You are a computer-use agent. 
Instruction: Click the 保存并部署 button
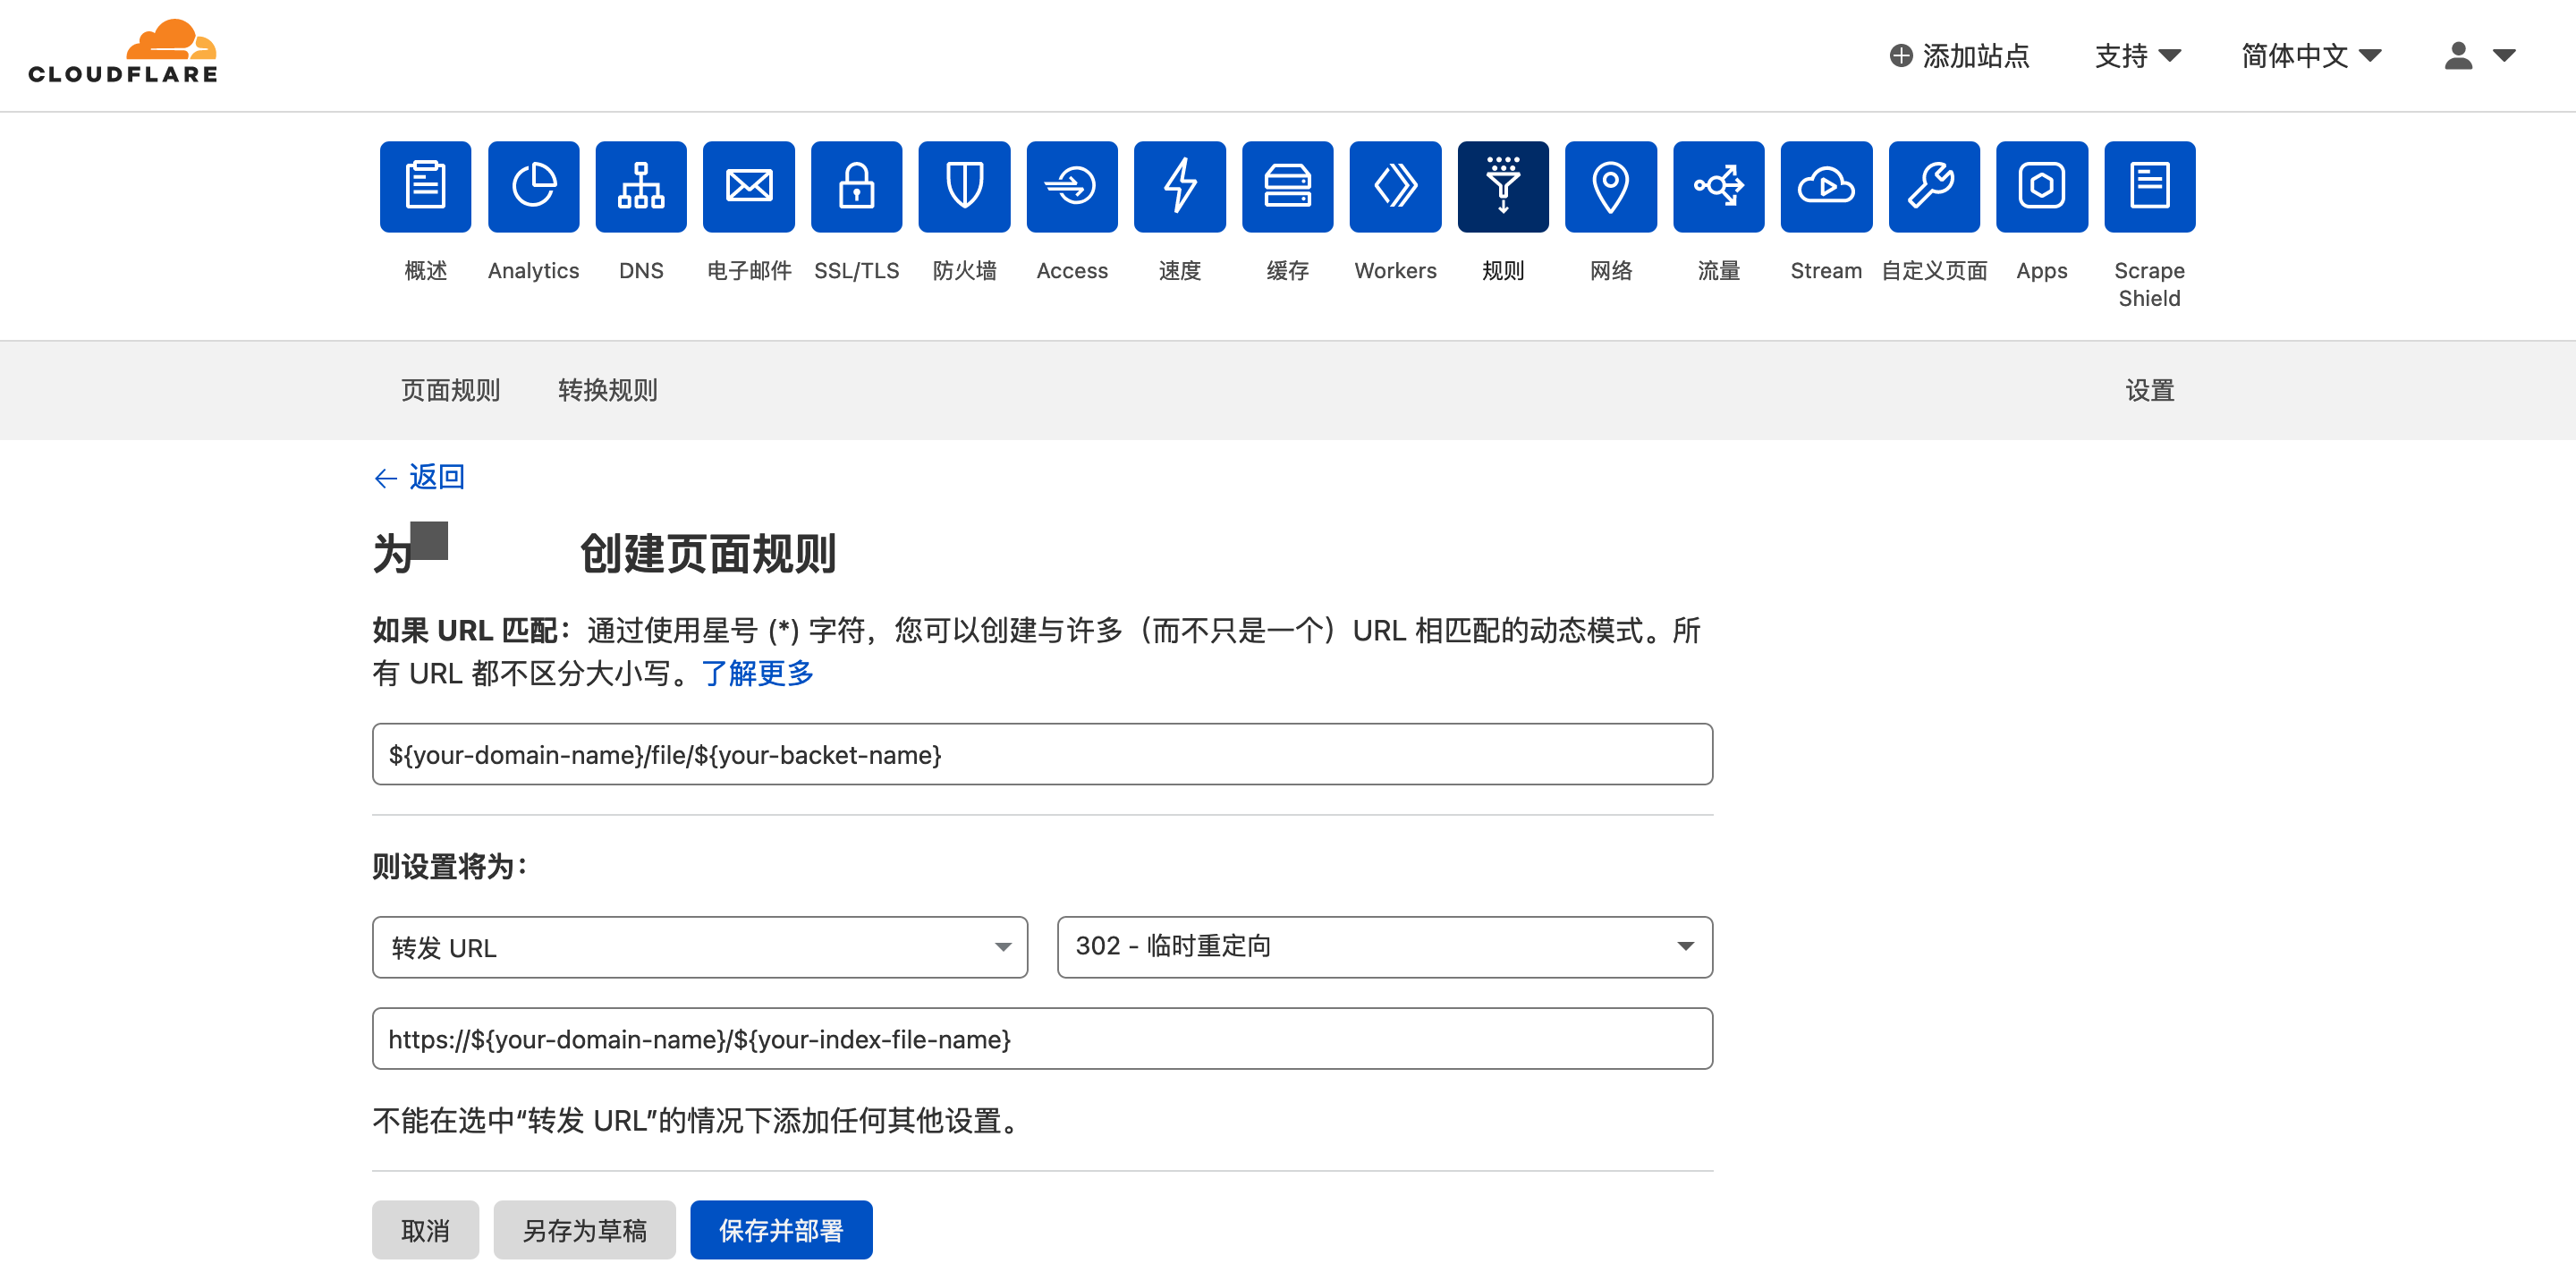pos(780,1230)
